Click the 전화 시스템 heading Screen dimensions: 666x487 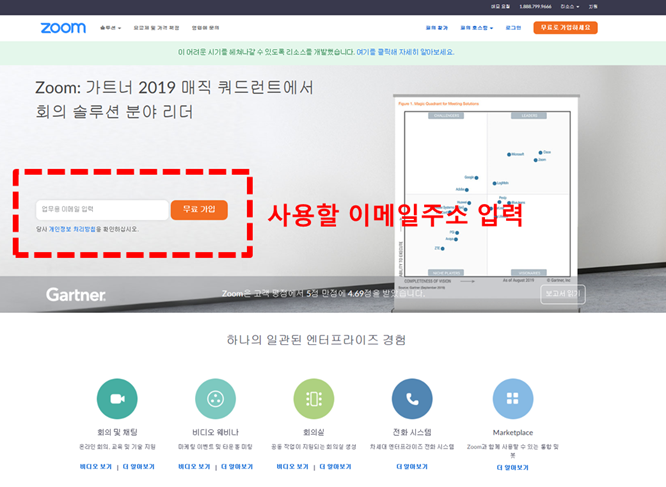point(412,432)
